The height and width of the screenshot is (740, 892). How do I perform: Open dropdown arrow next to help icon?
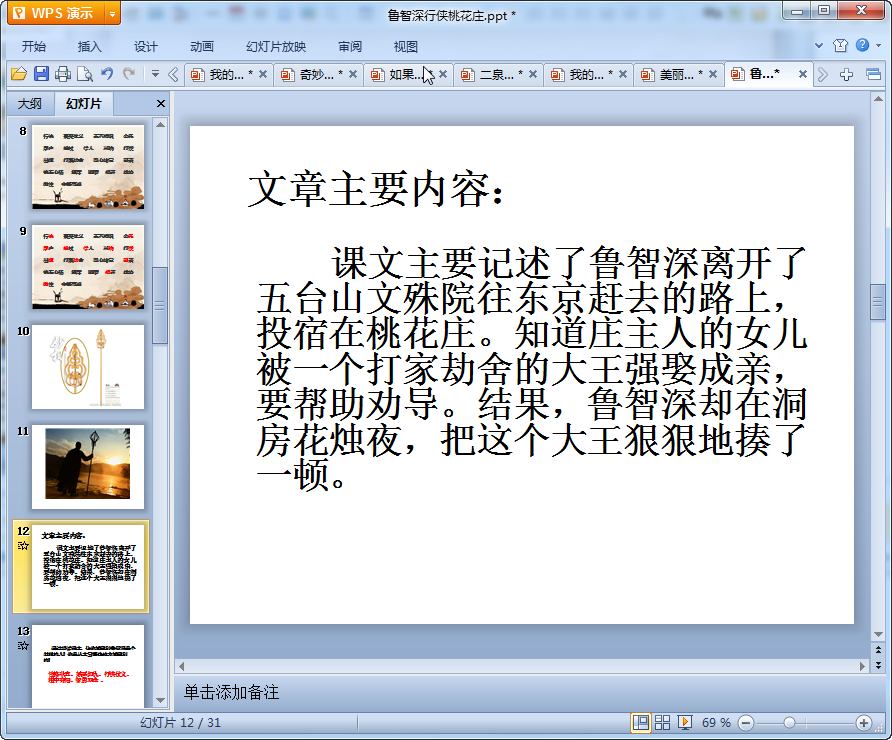(878, 46)
